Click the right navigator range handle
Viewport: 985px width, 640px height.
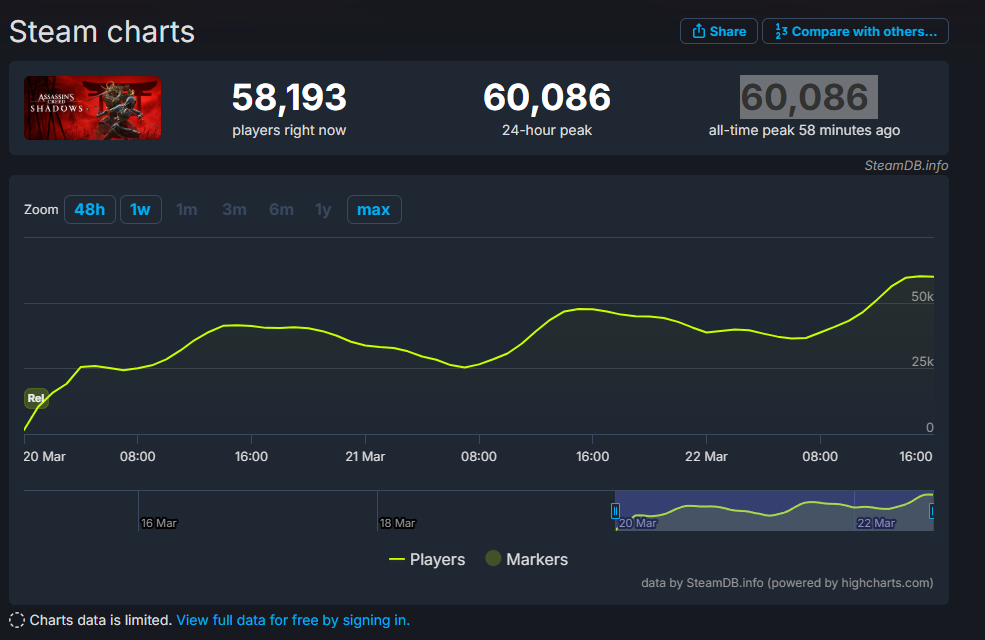(x=932, y=511)
